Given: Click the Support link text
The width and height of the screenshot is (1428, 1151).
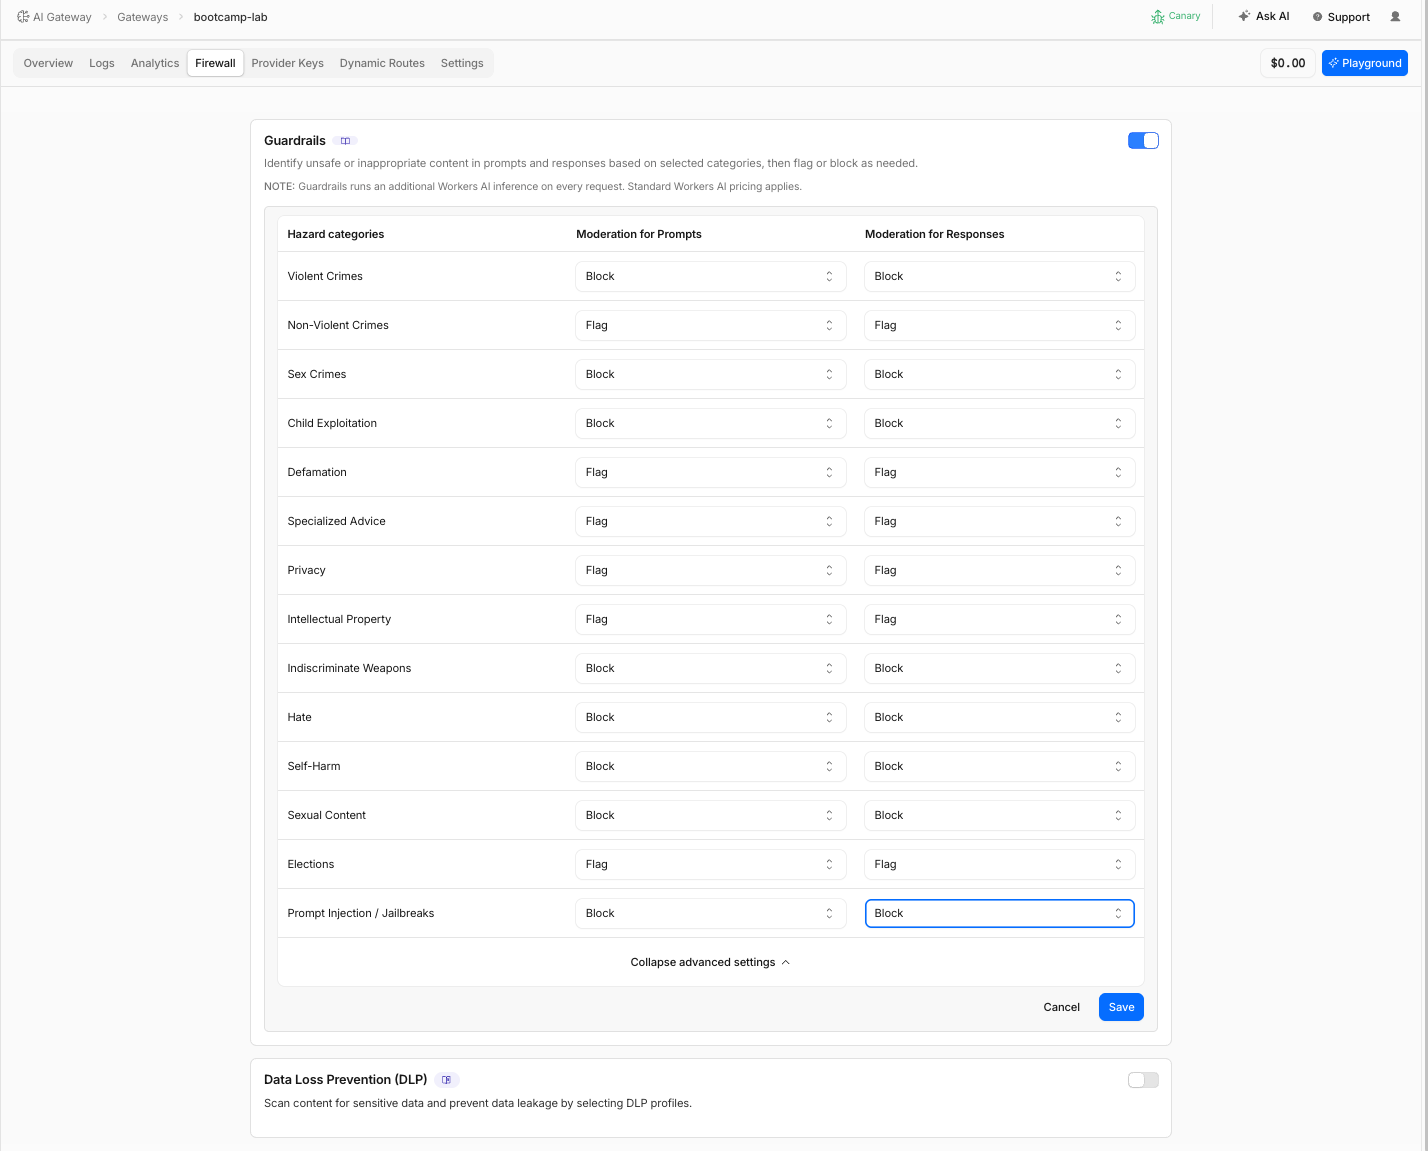Looking at the screenshot, I should click(1349, 17).
